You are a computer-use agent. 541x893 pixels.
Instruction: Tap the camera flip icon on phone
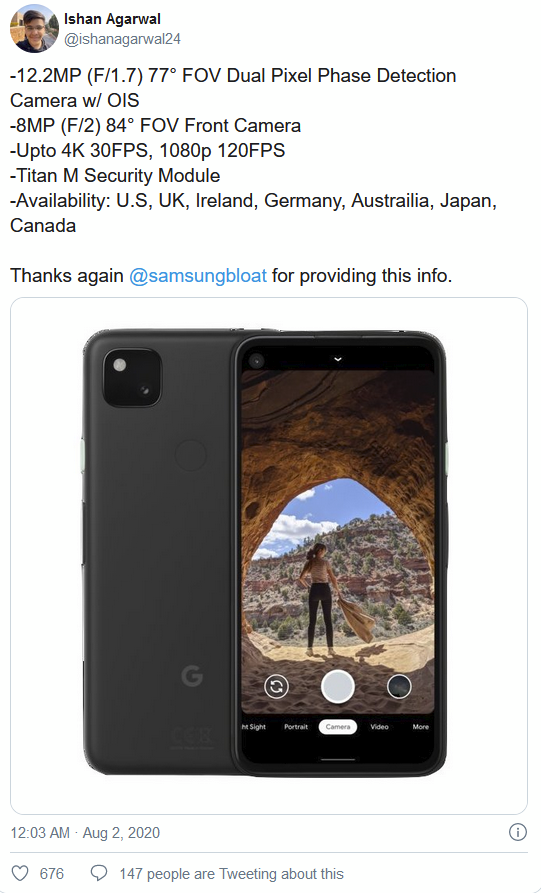[277, 686]
